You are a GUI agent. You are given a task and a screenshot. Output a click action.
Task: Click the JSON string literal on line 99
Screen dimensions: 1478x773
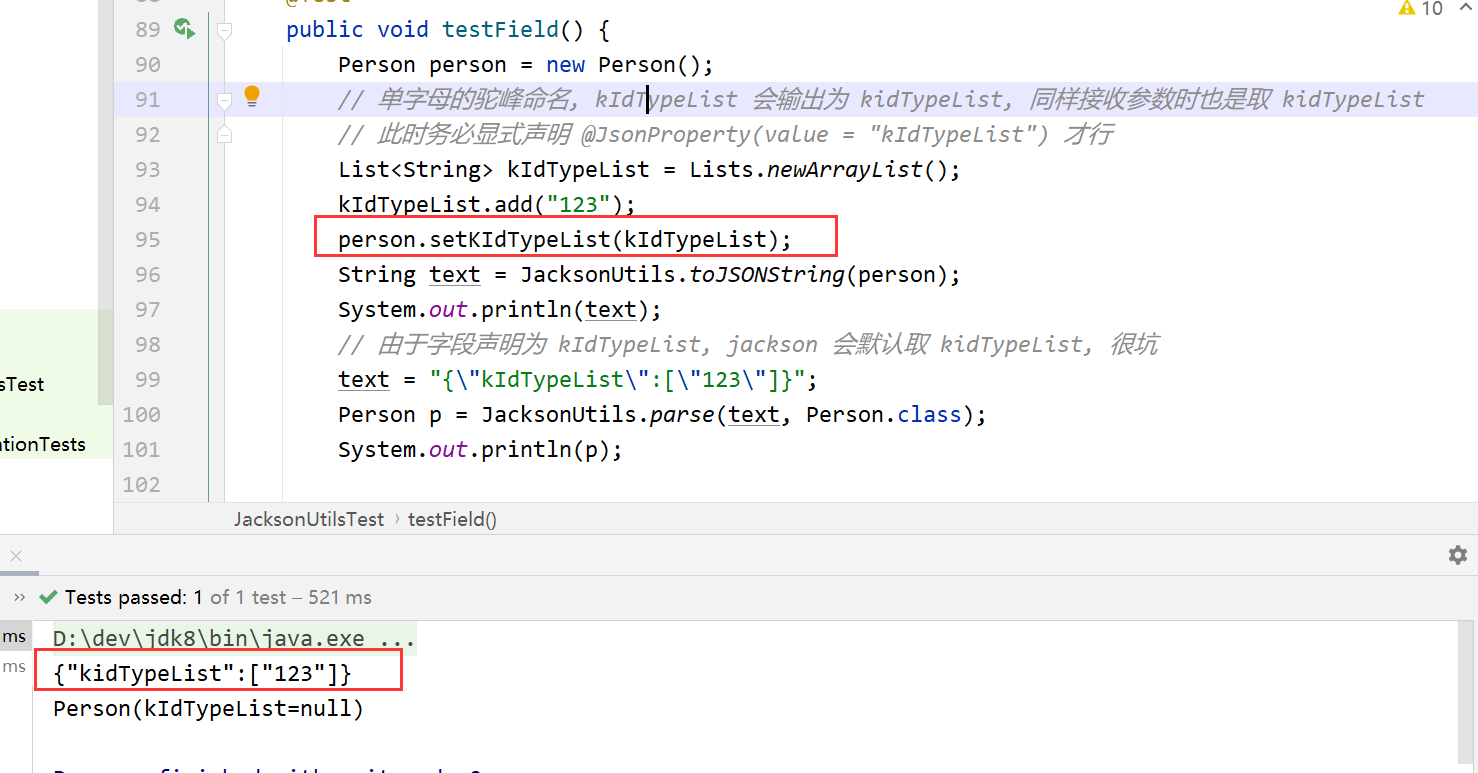pos(618,379)
